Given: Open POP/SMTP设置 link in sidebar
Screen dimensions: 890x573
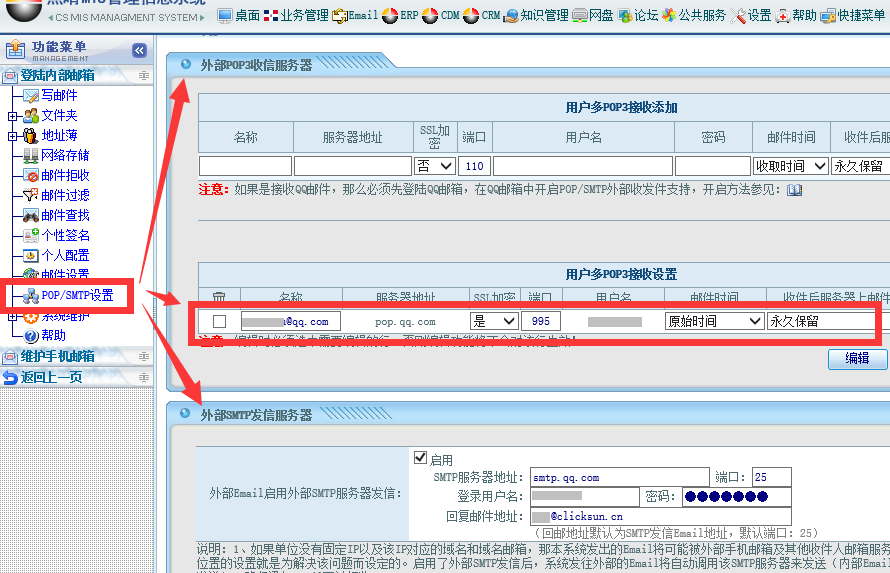Looking at the screenshot, I should click(x=77, y=295).
